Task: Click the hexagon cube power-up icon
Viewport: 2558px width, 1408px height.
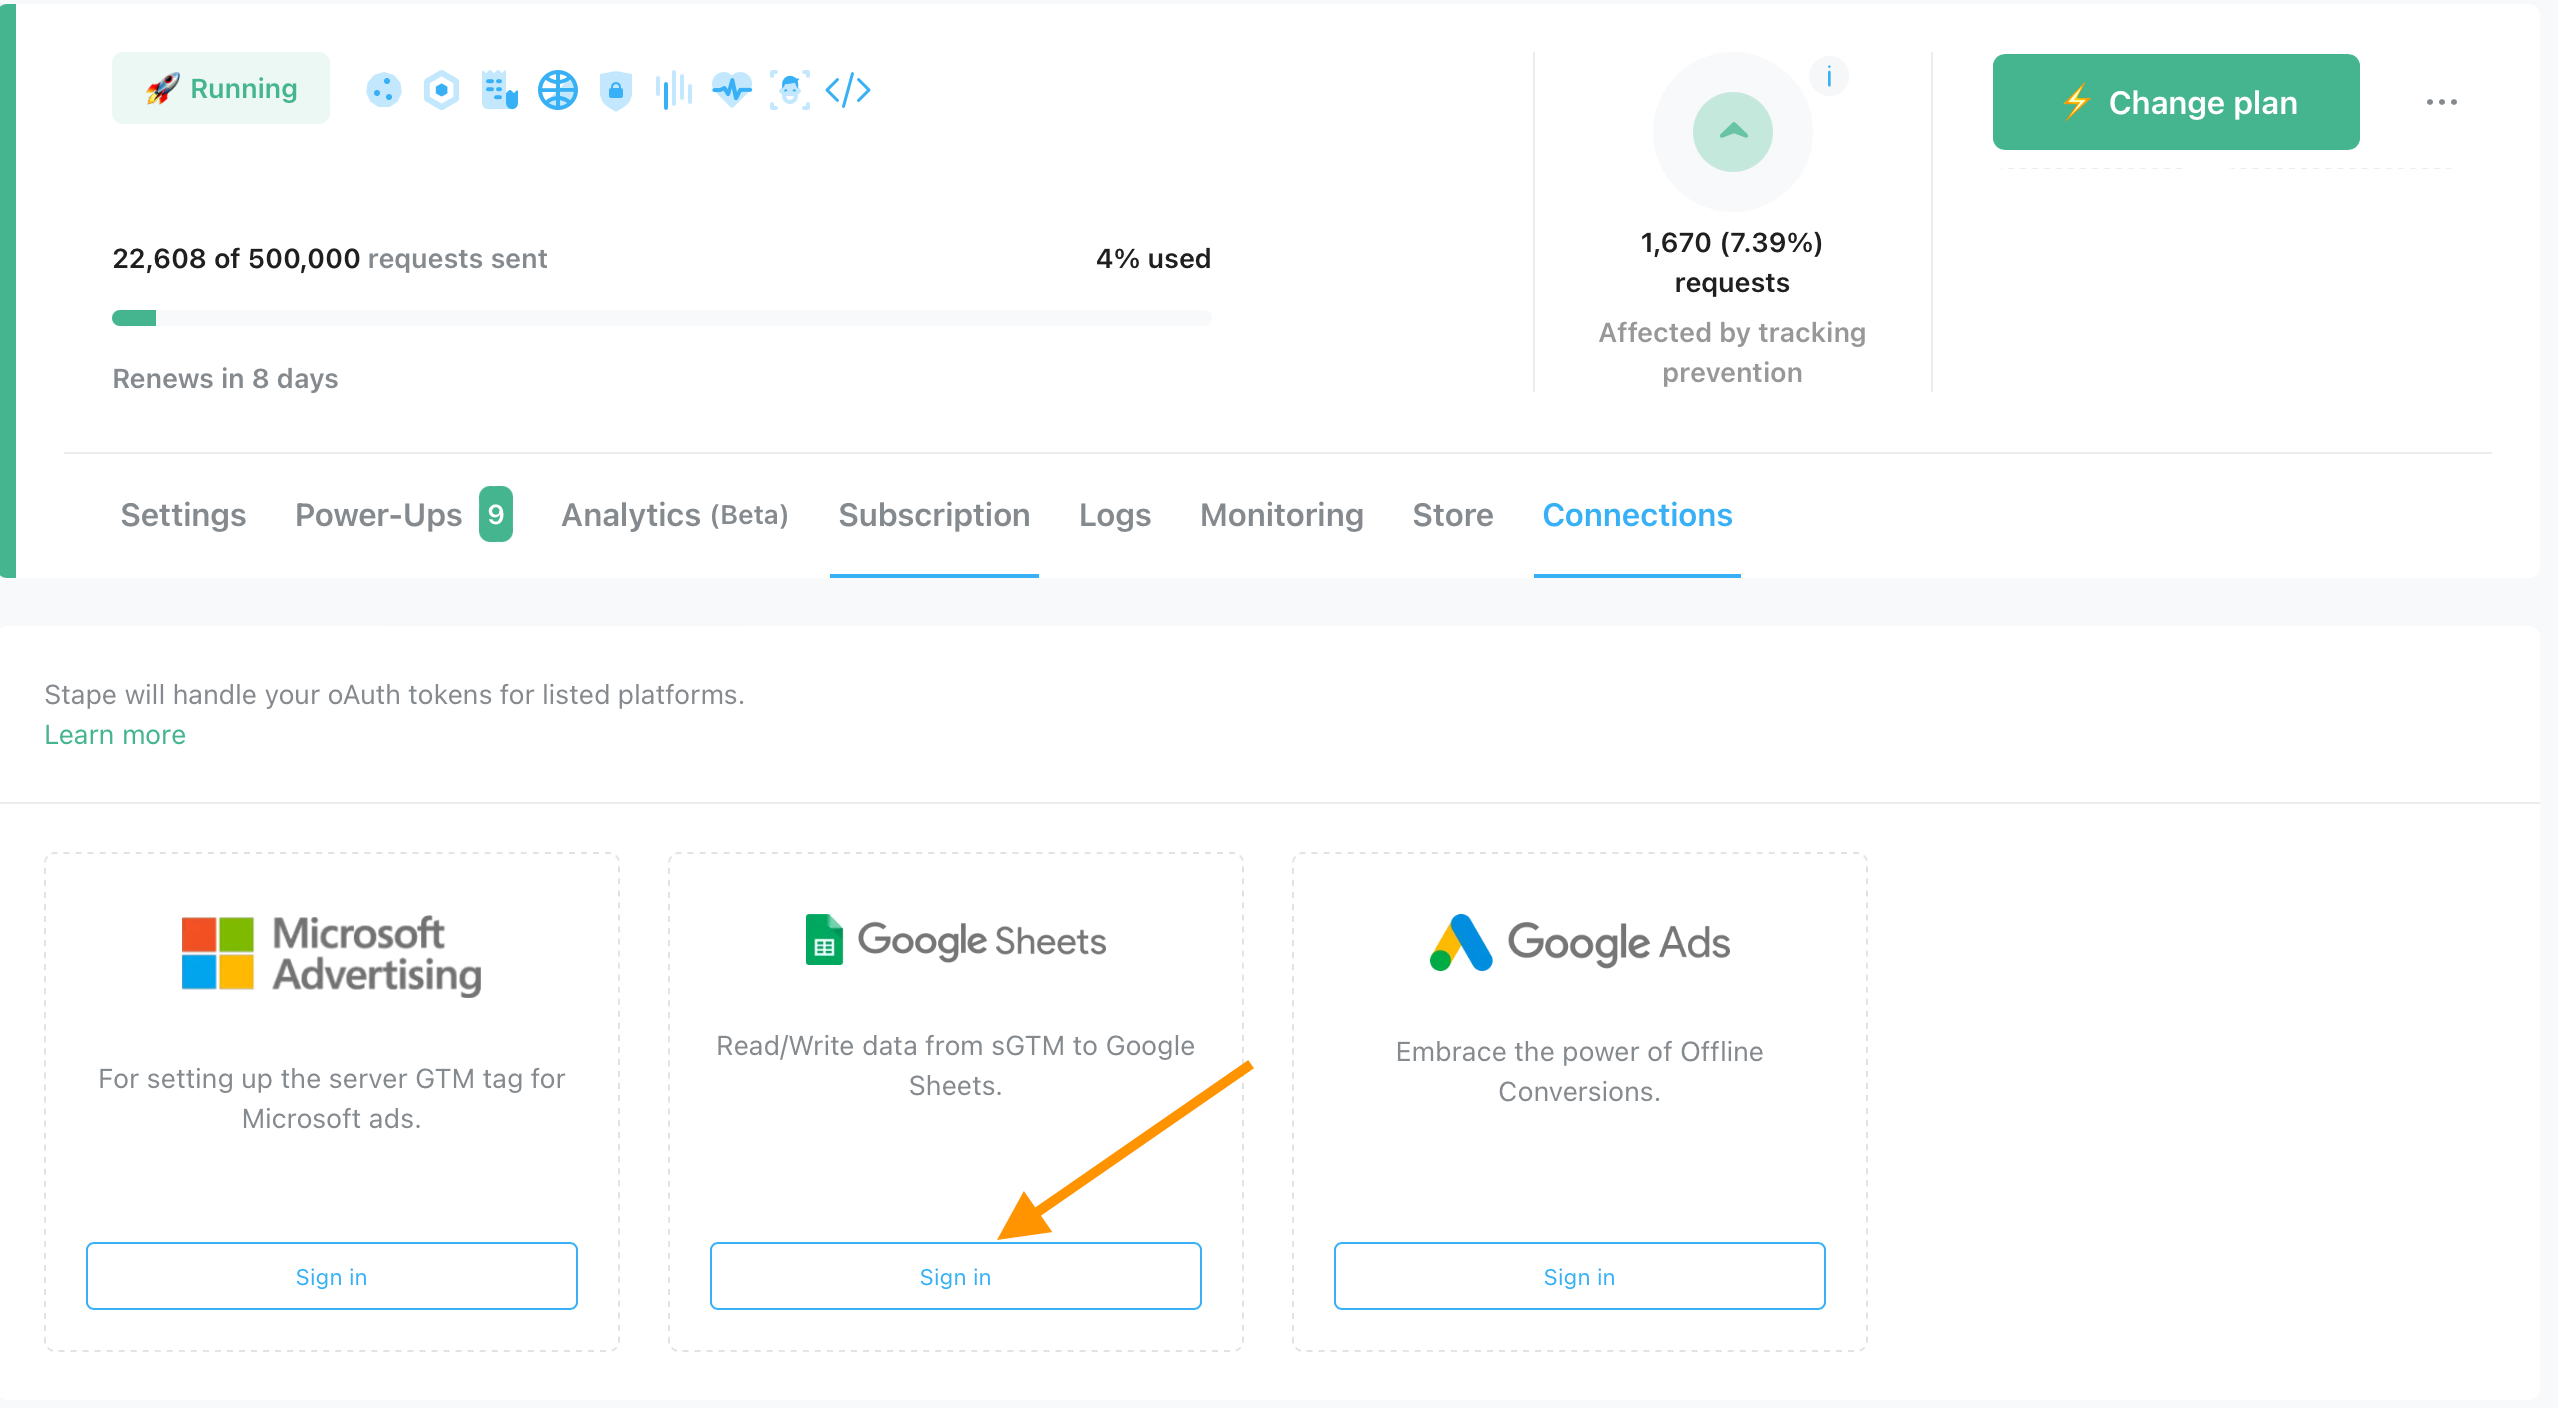Action: (x=441, y=90)
